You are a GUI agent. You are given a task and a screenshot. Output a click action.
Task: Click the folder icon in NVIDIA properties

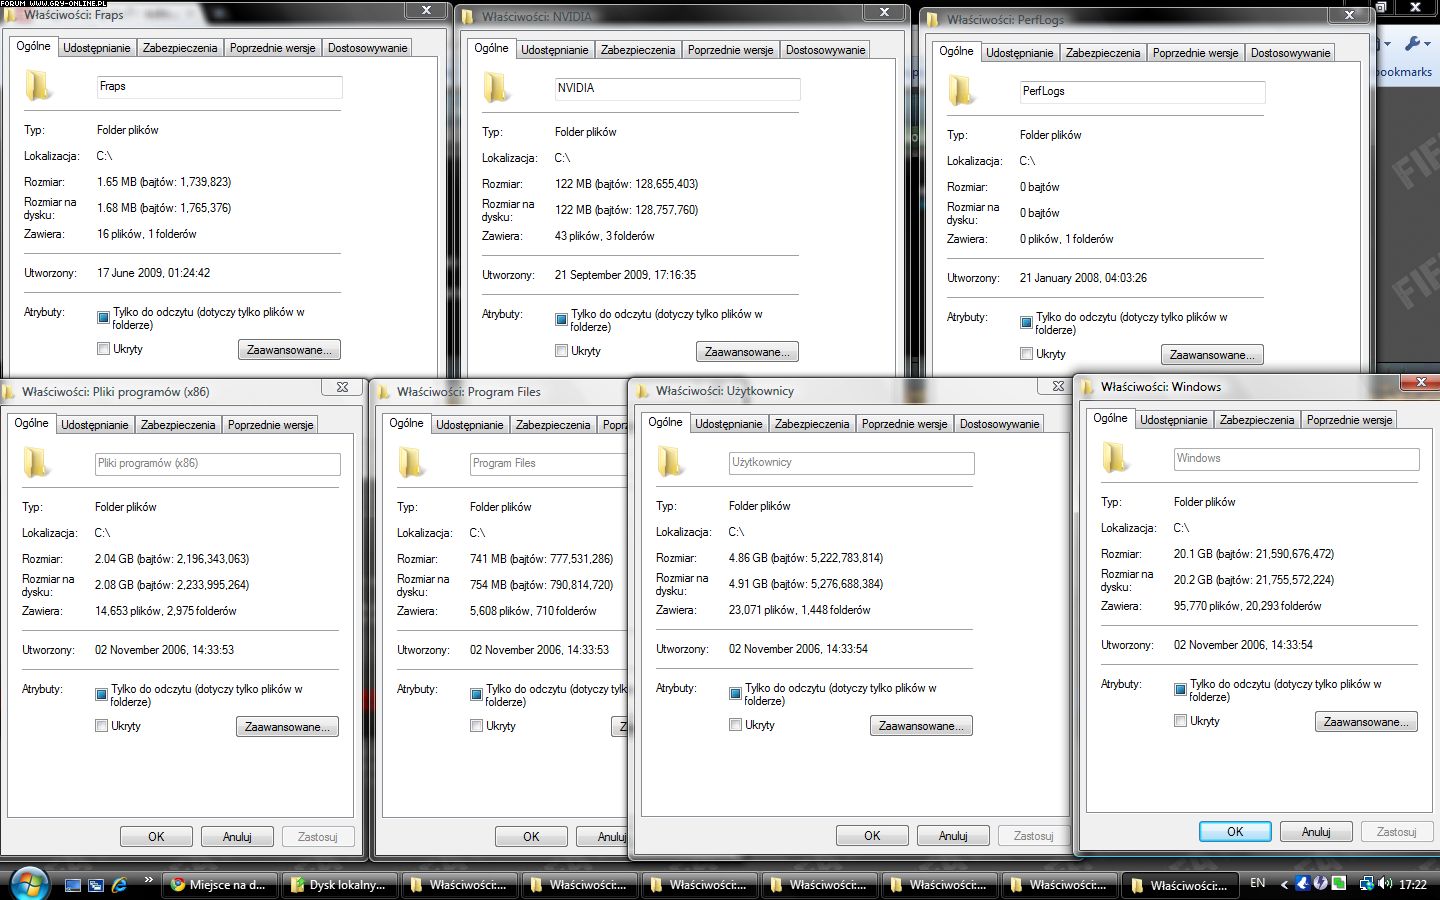pyautogui.click(x=497, y=88)
